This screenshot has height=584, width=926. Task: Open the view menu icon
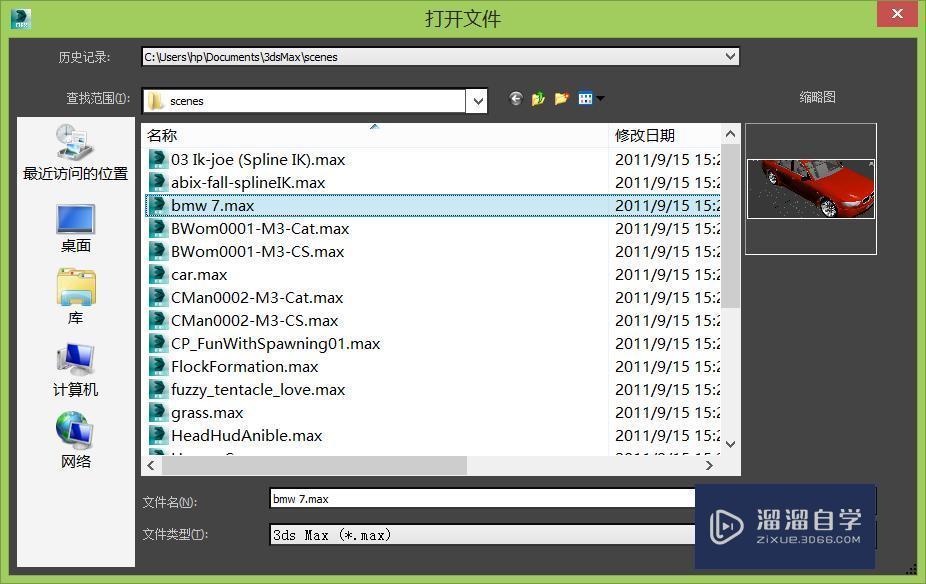[591, 99]
